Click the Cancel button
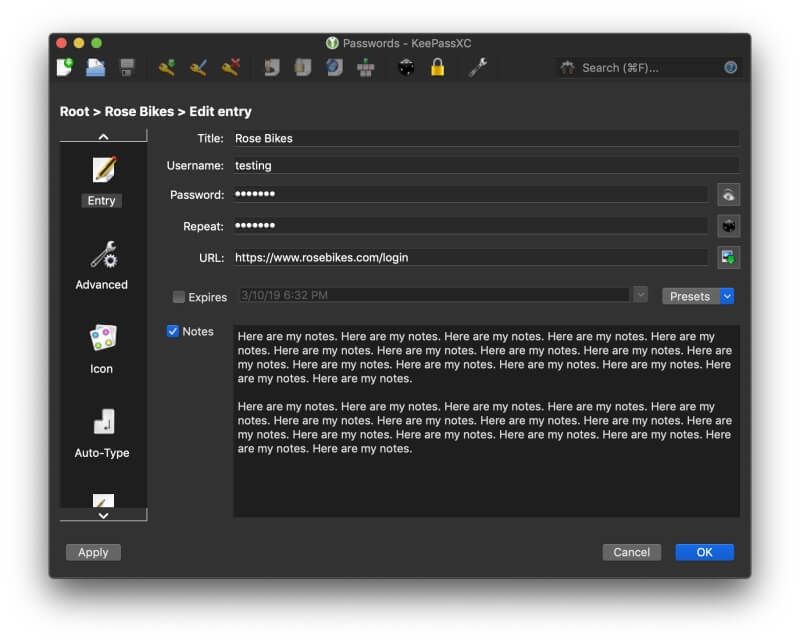Viewport: 800px width, 643px height. (x=632, y=552)
